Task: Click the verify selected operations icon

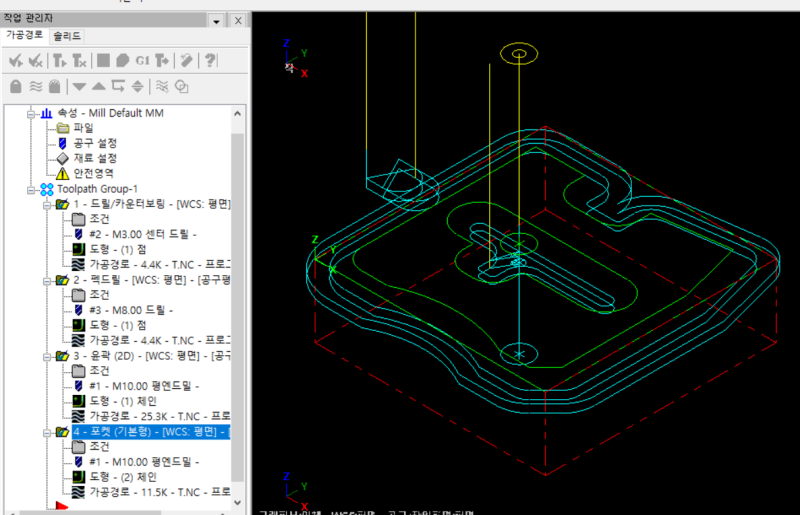Action: click(x=122, y=61)
